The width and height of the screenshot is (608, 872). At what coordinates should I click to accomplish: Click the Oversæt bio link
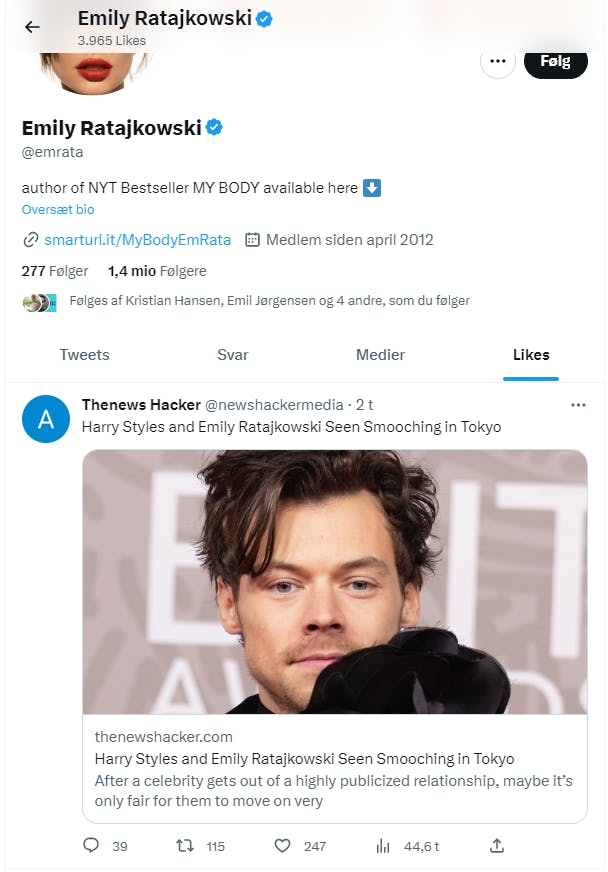[58, 210]
